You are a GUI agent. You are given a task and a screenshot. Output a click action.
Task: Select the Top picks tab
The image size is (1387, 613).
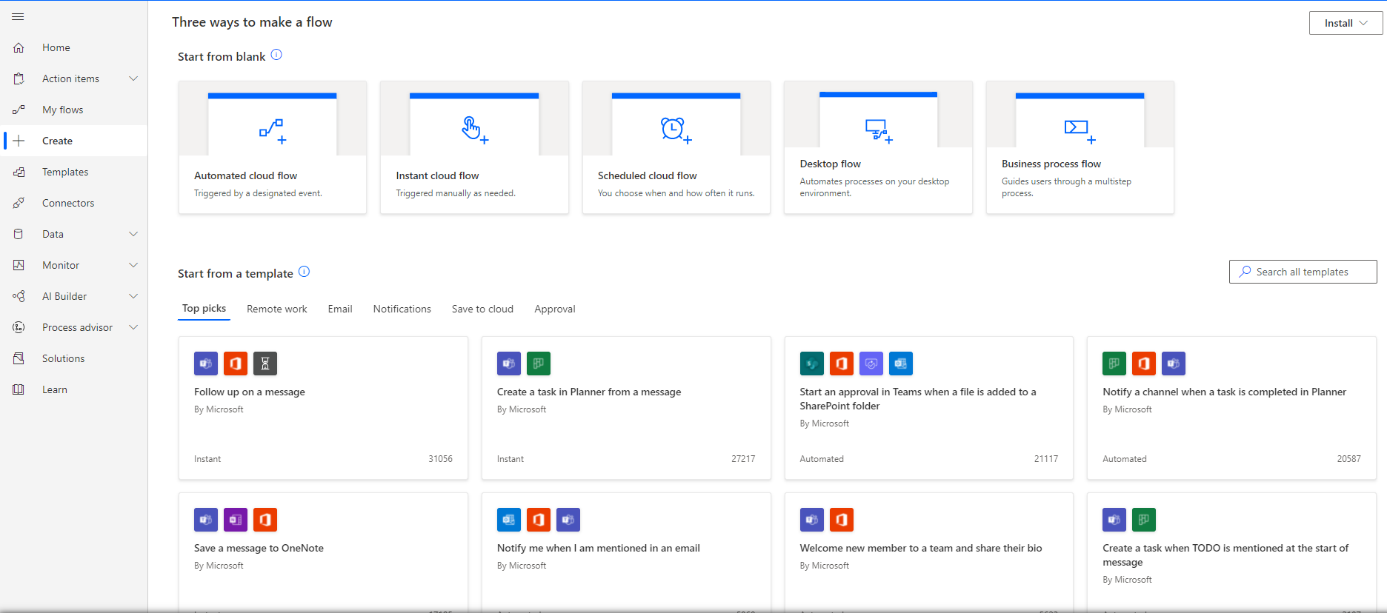pyautogui.click(x=204, y=309)
